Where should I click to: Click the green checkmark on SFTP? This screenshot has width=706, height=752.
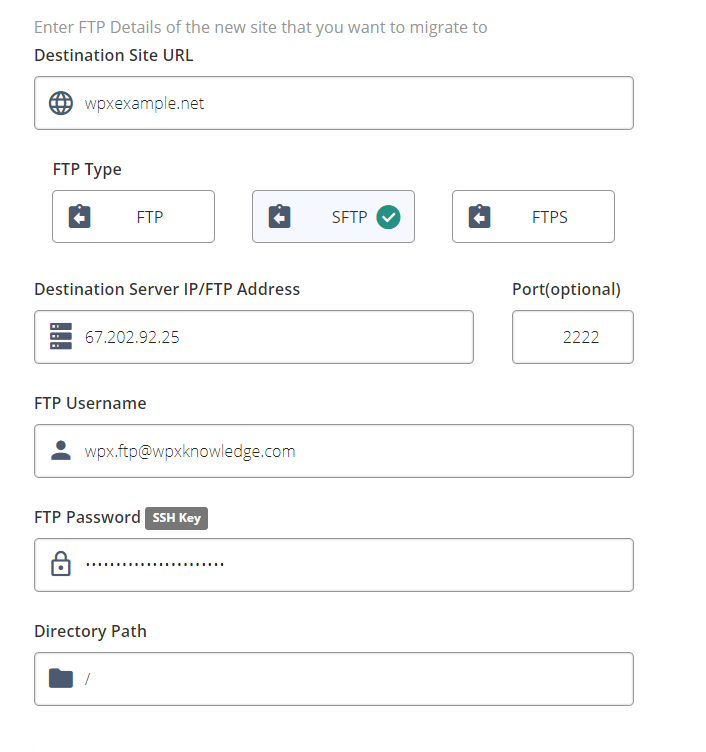click(x=388, y=217)
